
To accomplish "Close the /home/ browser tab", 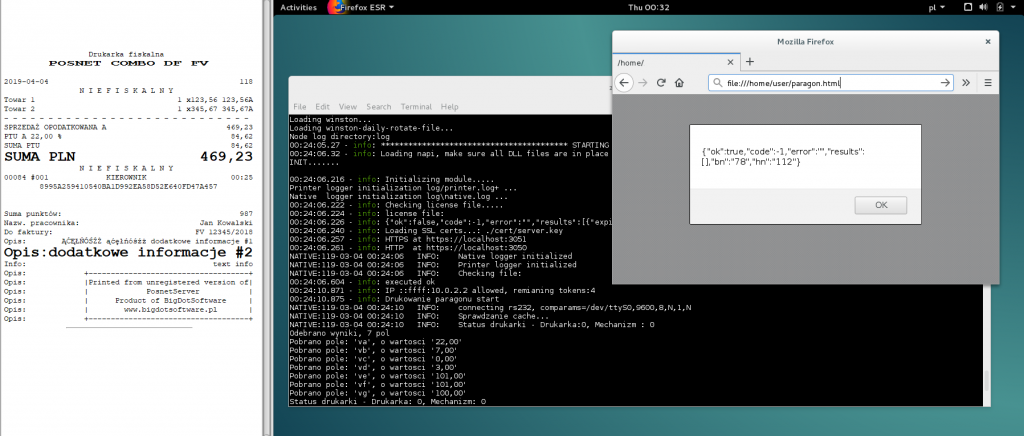I will [731, 62].
